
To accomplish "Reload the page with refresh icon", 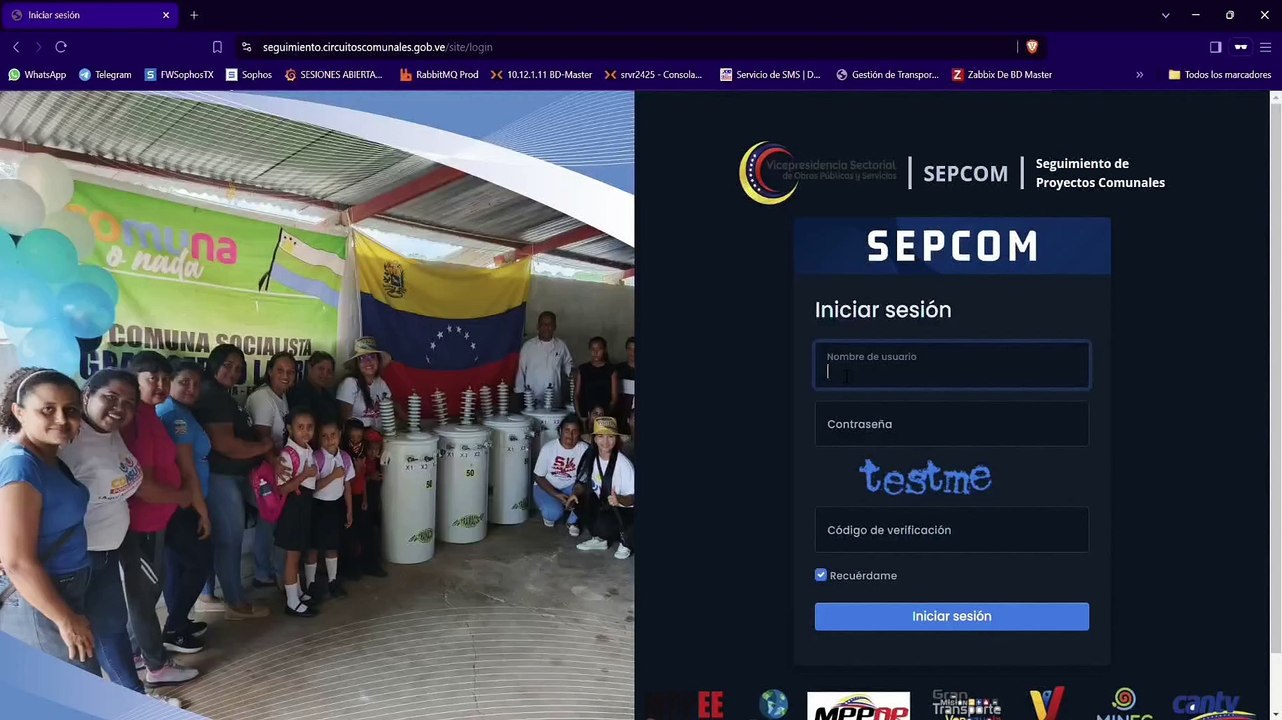I will click(x=61, y=47).
